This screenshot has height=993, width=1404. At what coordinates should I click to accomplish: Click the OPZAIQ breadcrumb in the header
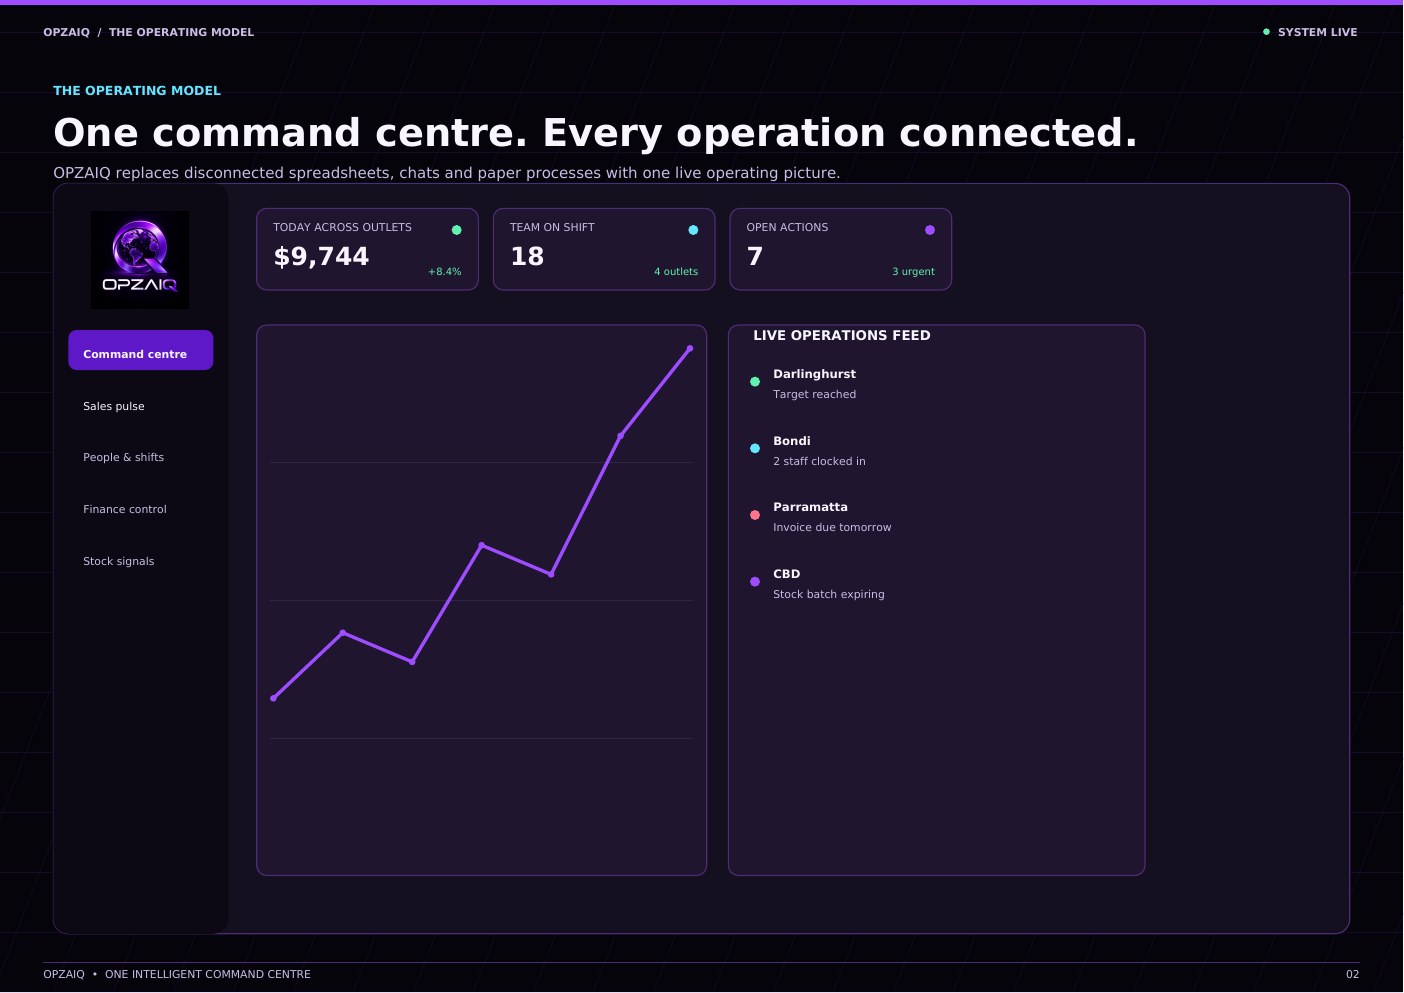67,32
